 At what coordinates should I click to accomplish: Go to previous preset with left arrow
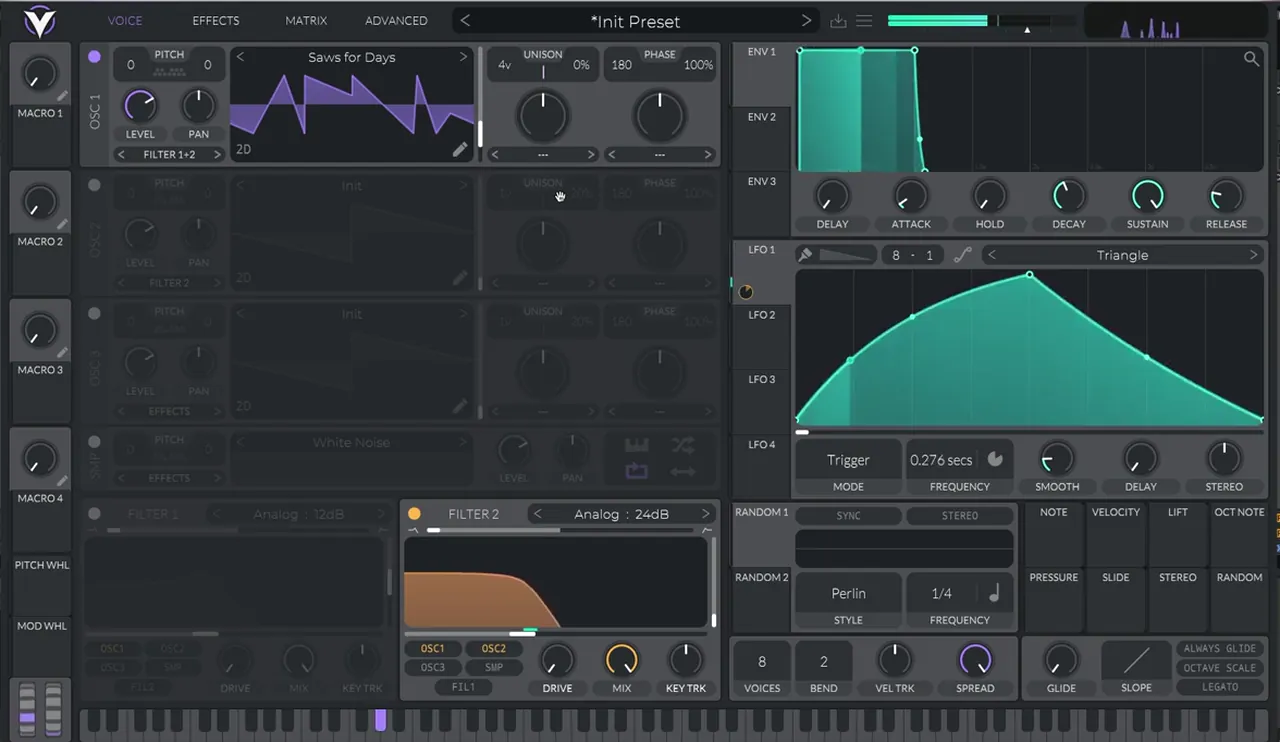(x=465, y=21)
